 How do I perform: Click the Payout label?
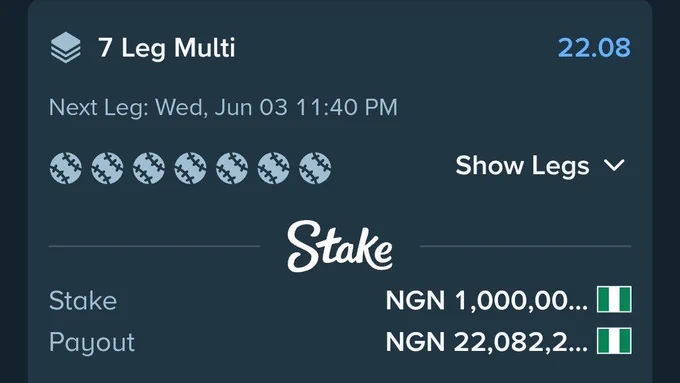[92, 343]
